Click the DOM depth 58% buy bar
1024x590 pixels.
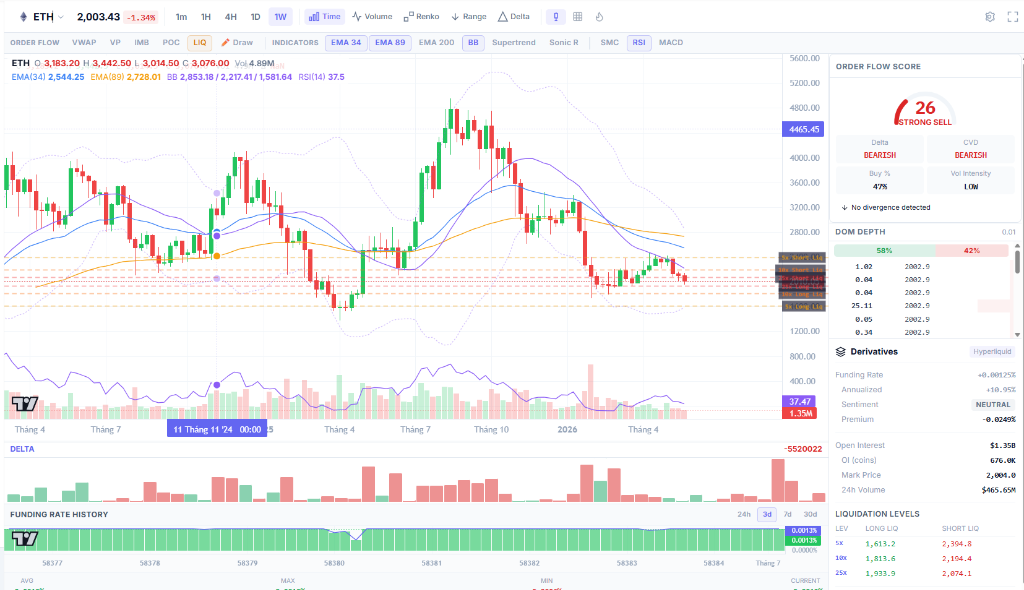(884, 251)
